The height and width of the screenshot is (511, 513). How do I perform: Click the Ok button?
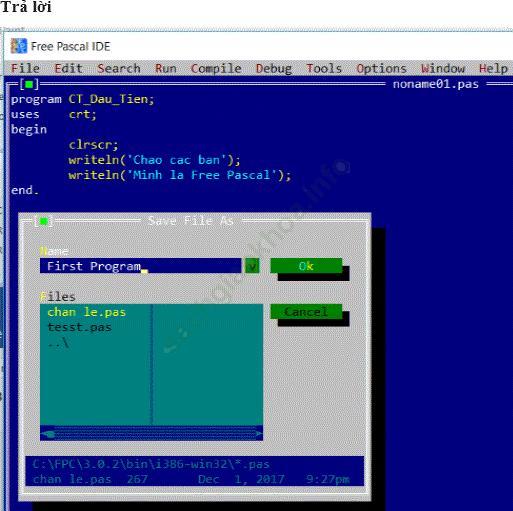coord(306,266)
